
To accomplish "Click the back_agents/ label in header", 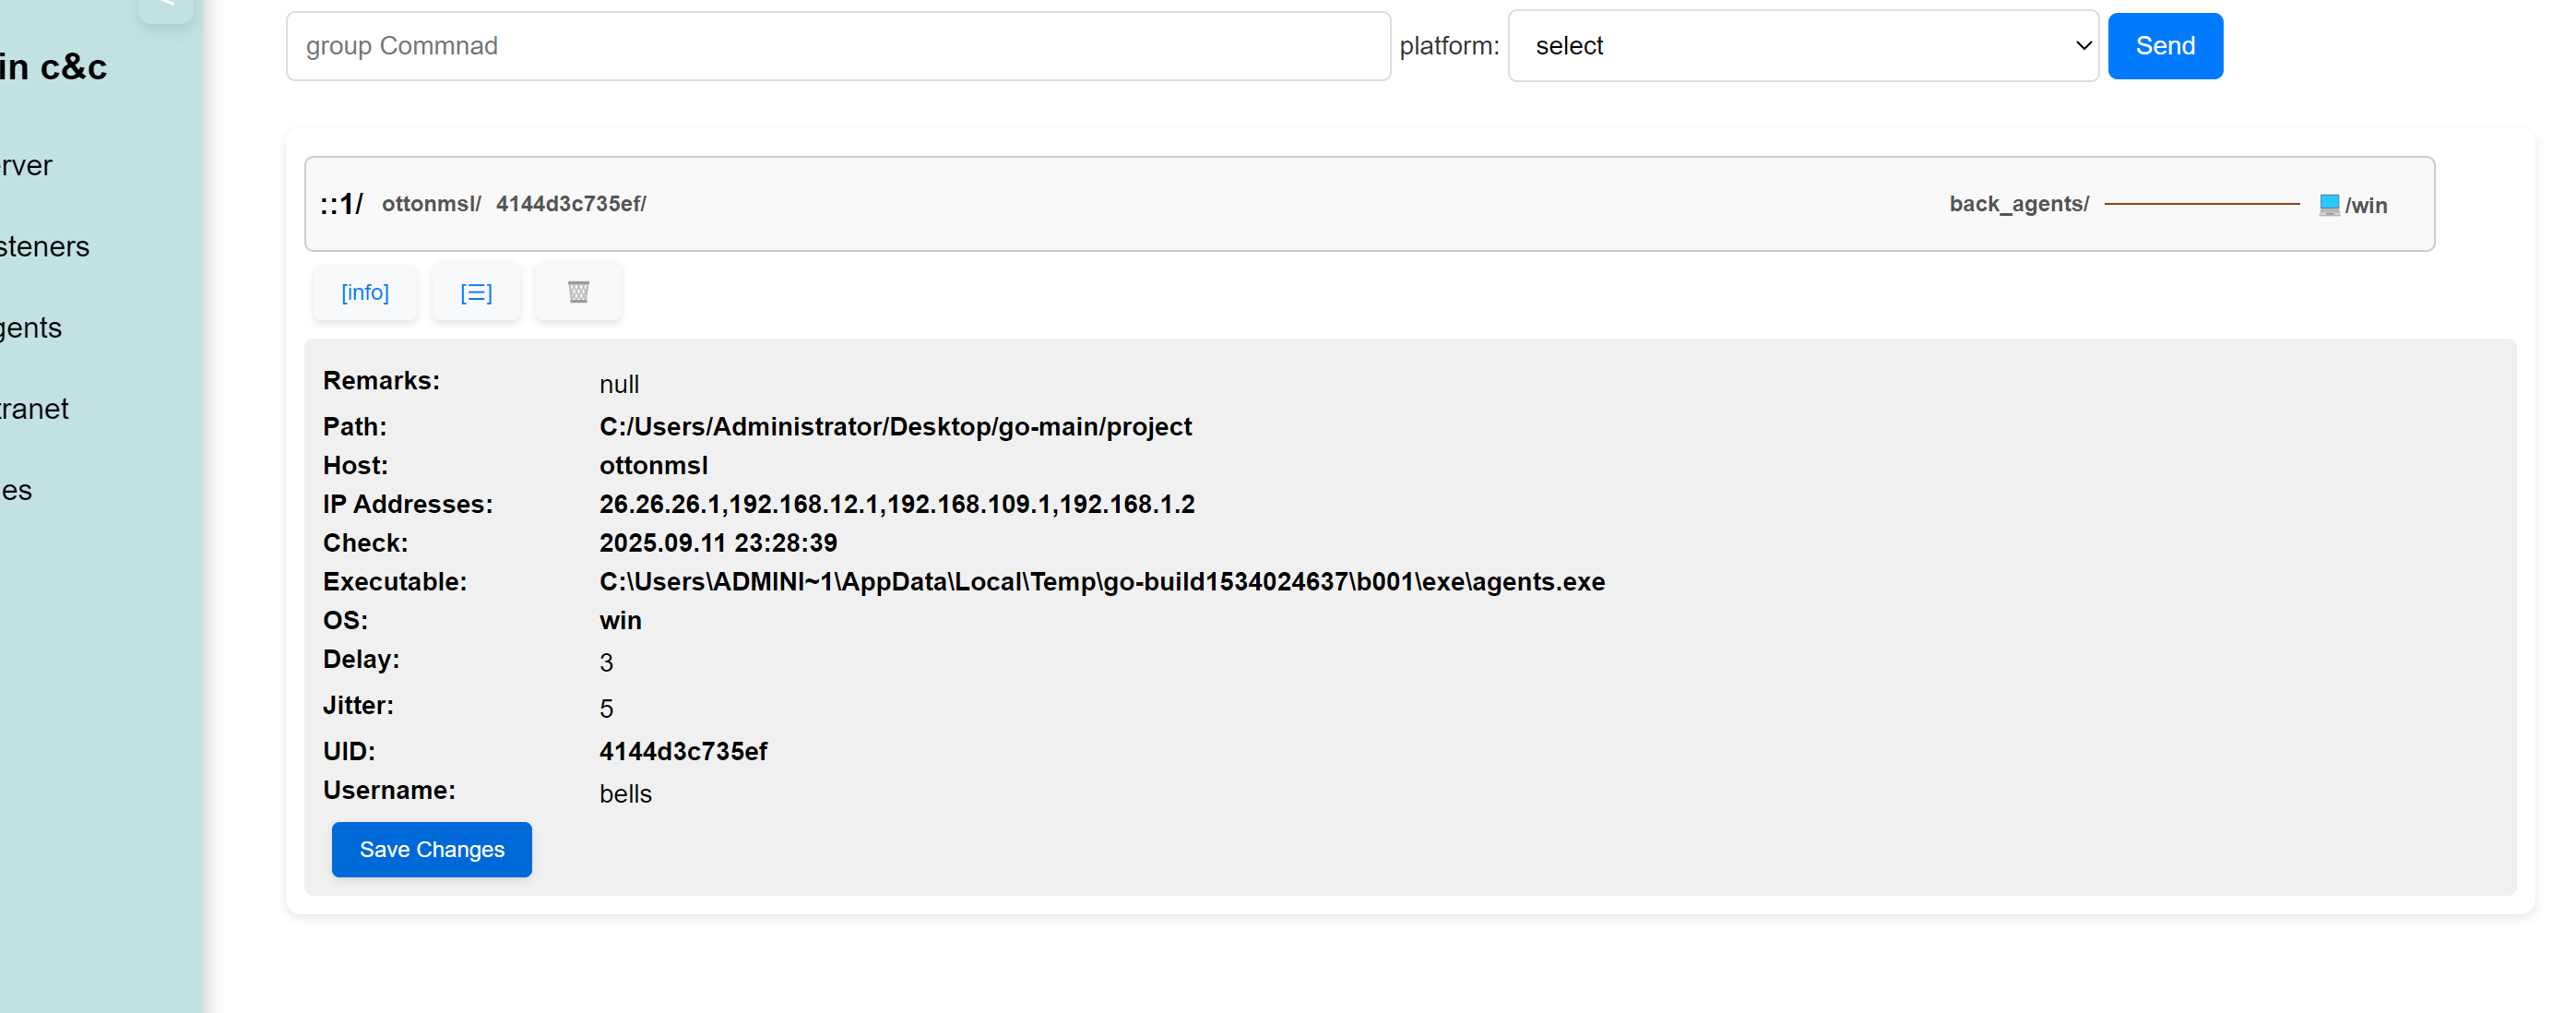I will 2018,204.
